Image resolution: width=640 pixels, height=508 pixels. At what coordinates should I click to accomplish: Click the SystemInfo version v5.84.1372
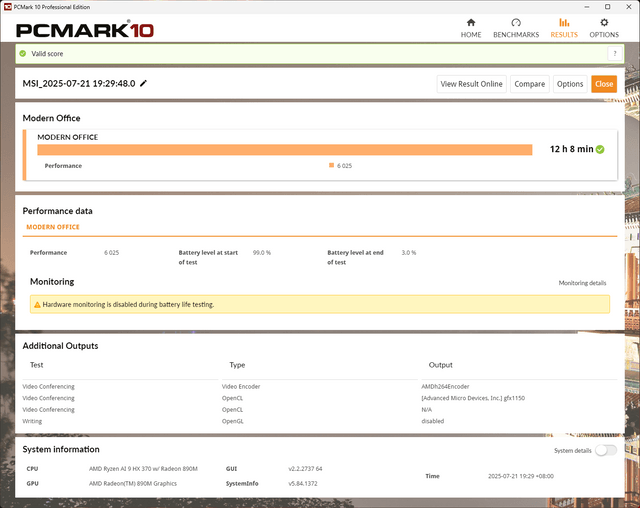click(x=303, y=484)
